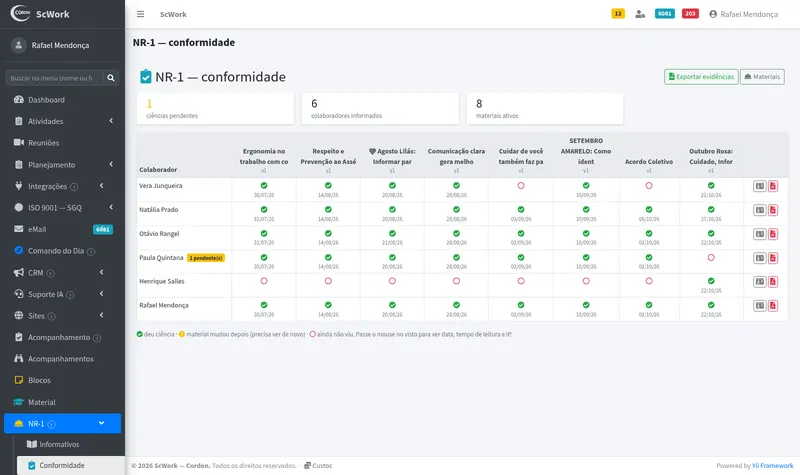Open eMail in the sidebar
The height and width of the screenshot is (475, 800).
tap(62, 230)
